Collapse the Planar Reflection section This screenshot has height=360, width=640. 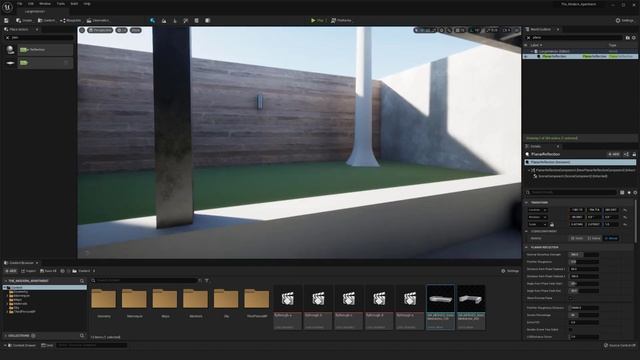(x=527, y=247)
